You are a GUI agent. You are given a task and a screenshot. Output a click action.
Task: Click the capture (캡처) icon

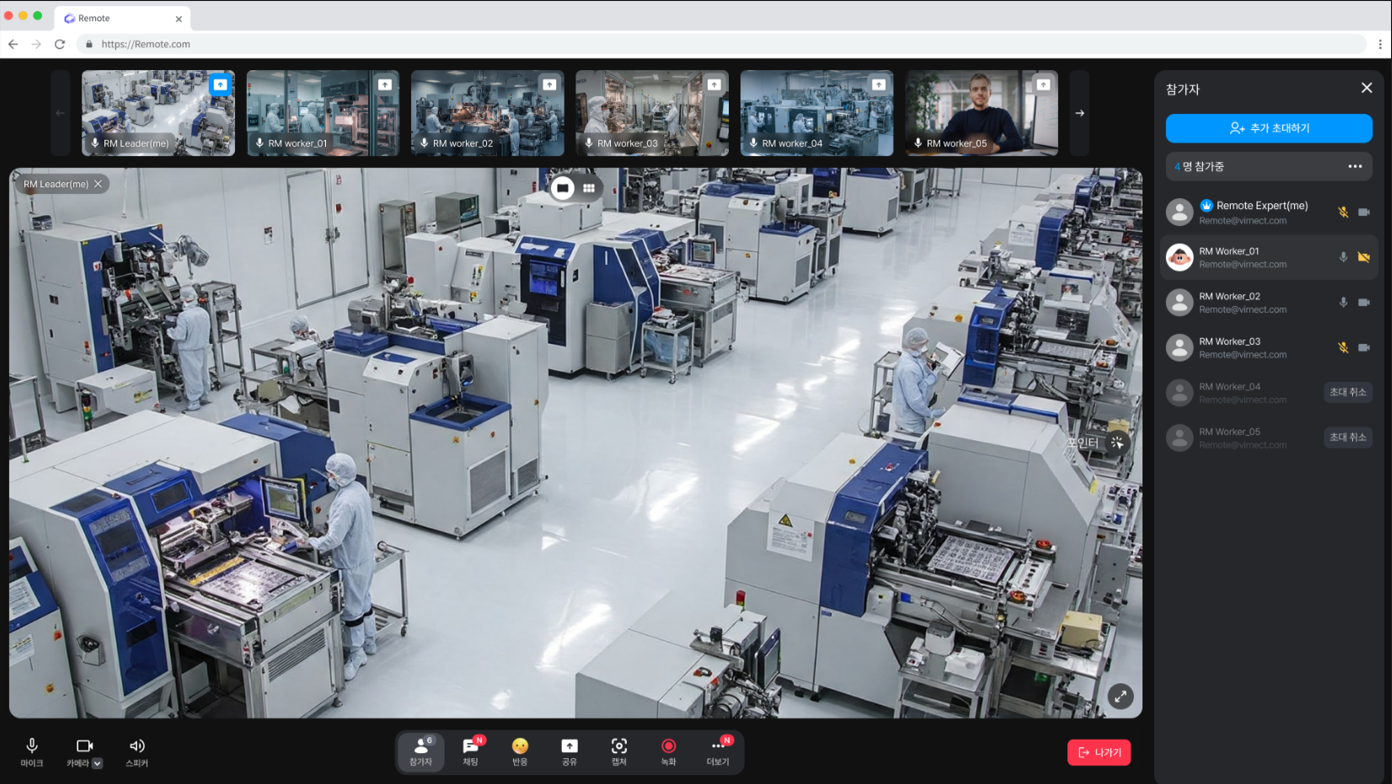[x=619, y=751]
